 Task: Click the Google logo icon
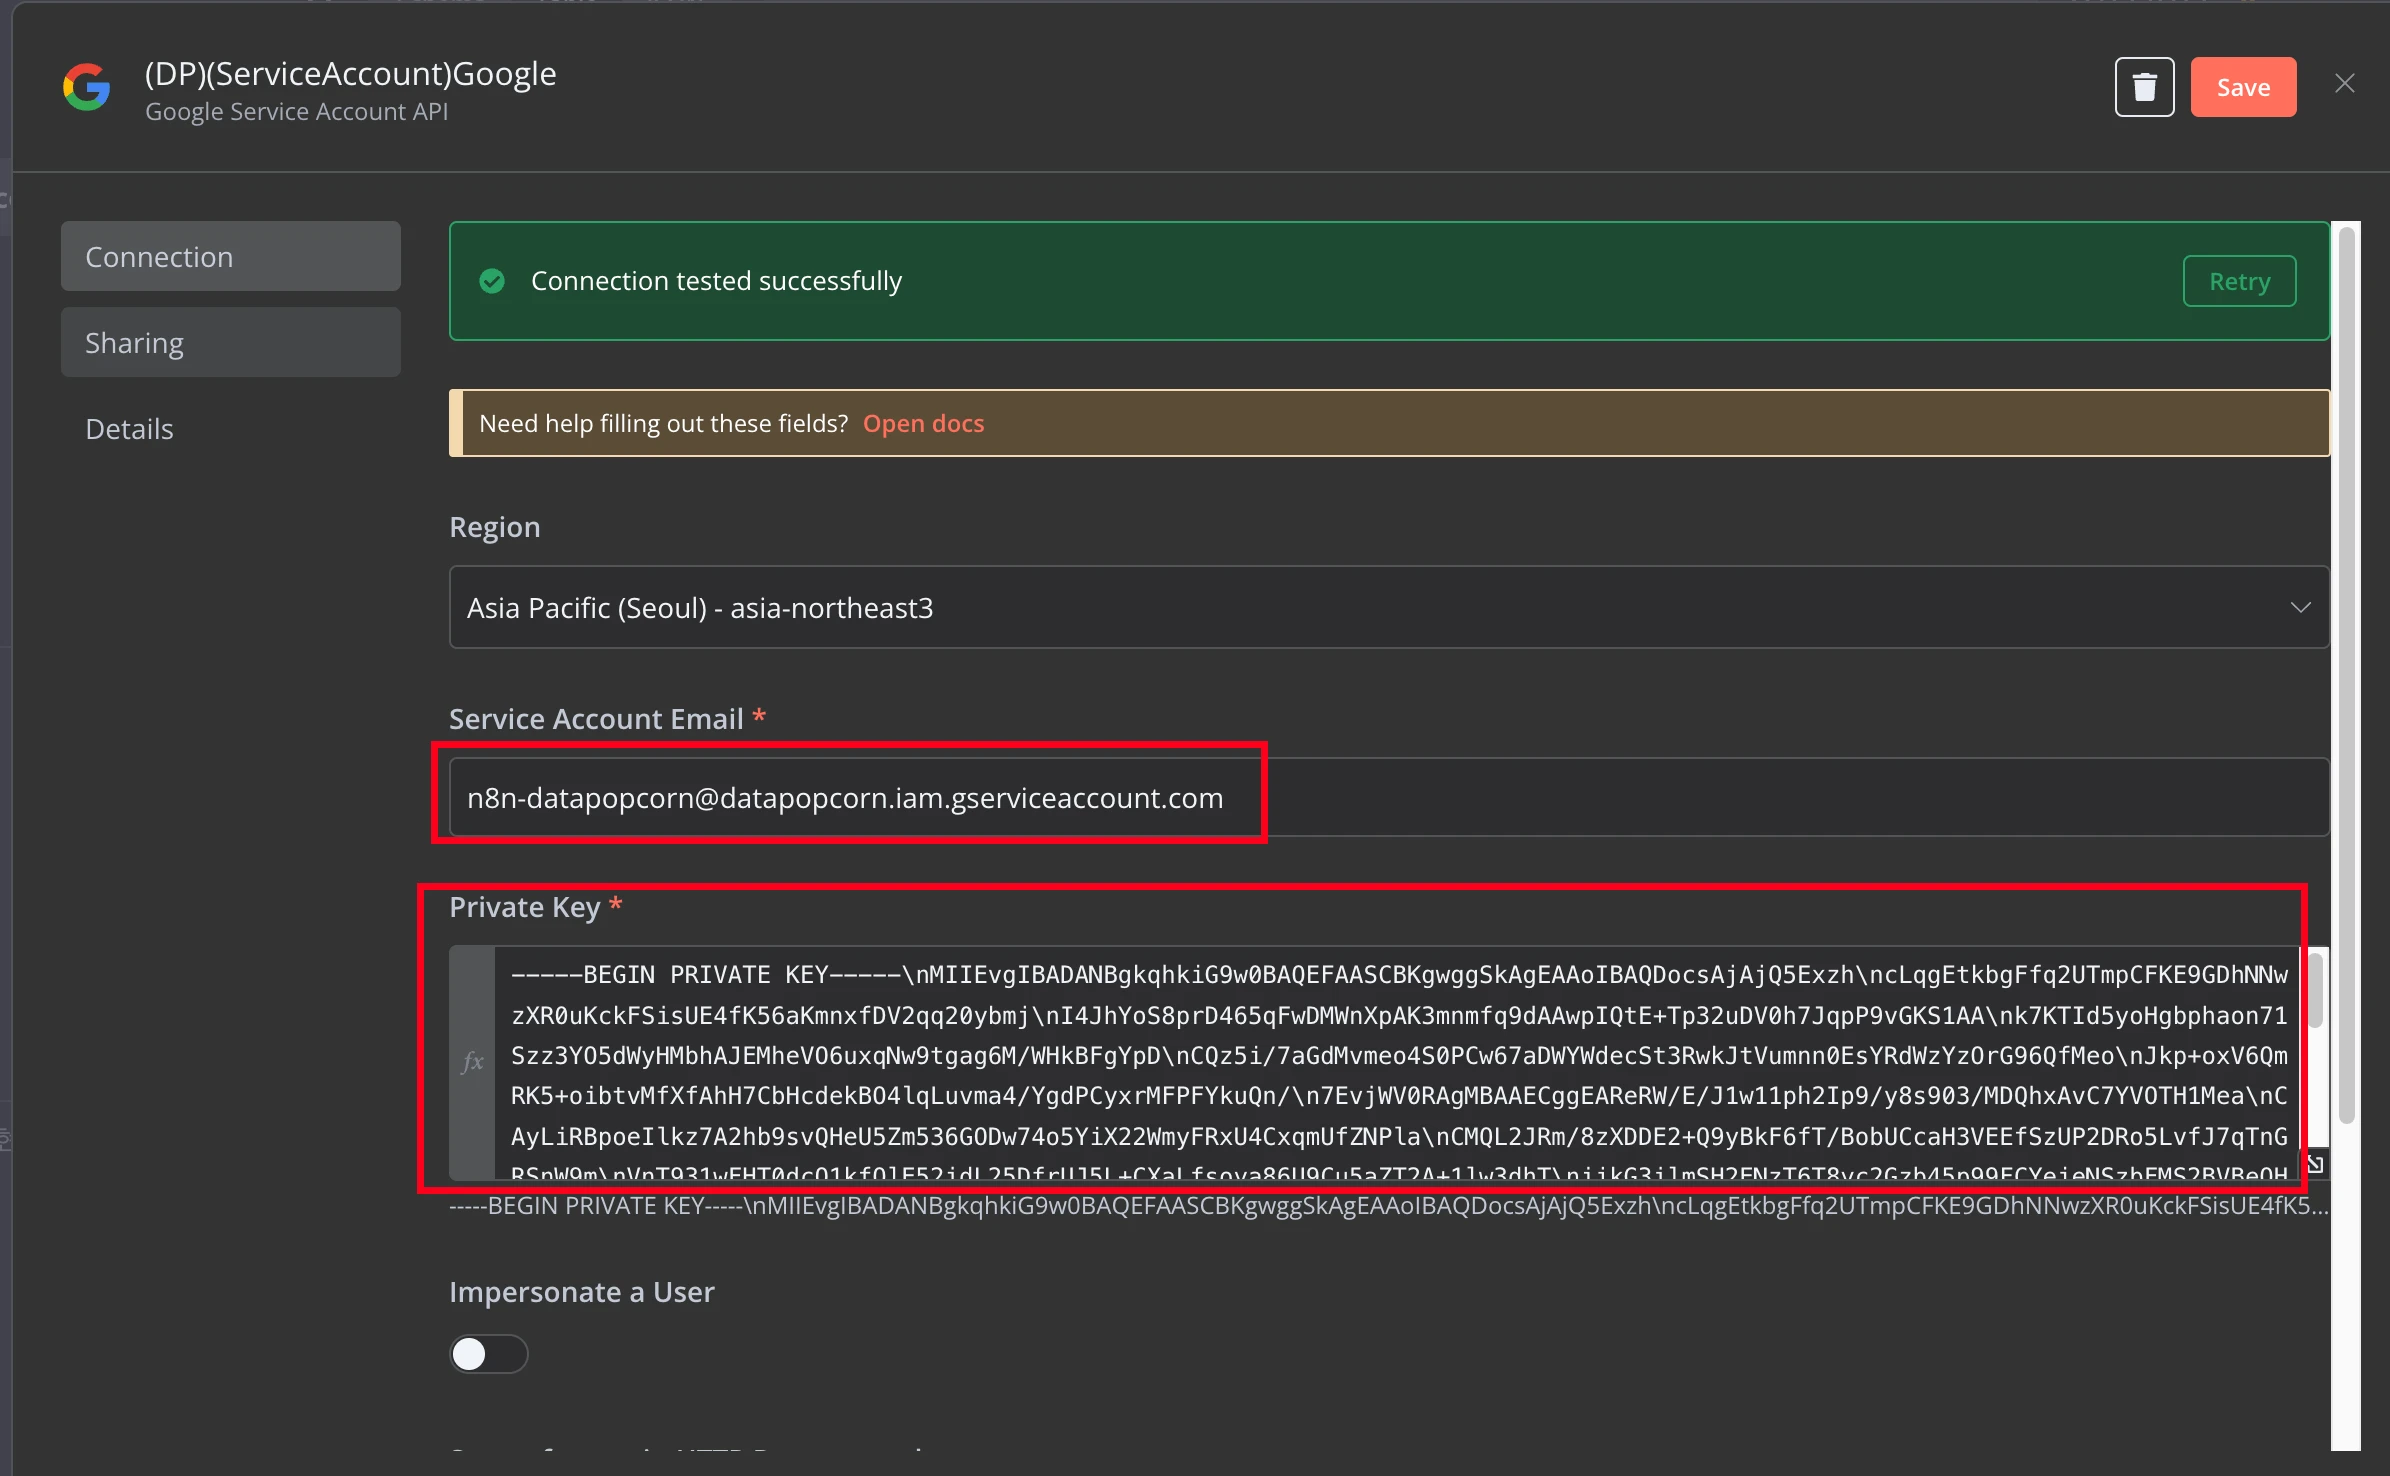tap(87, 88)
